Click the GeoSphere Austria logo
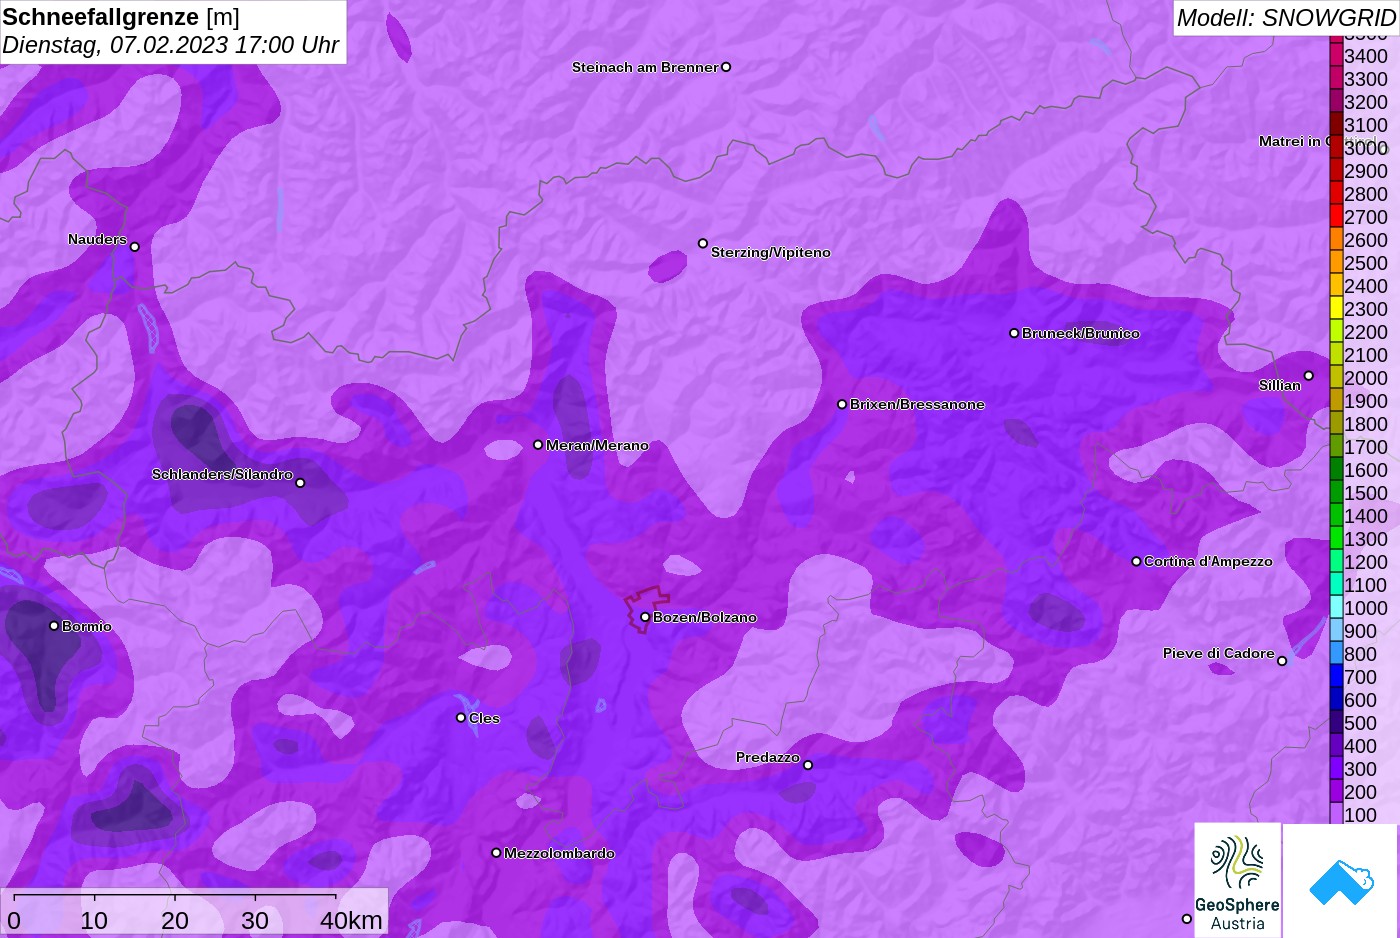 point(1237,880)
